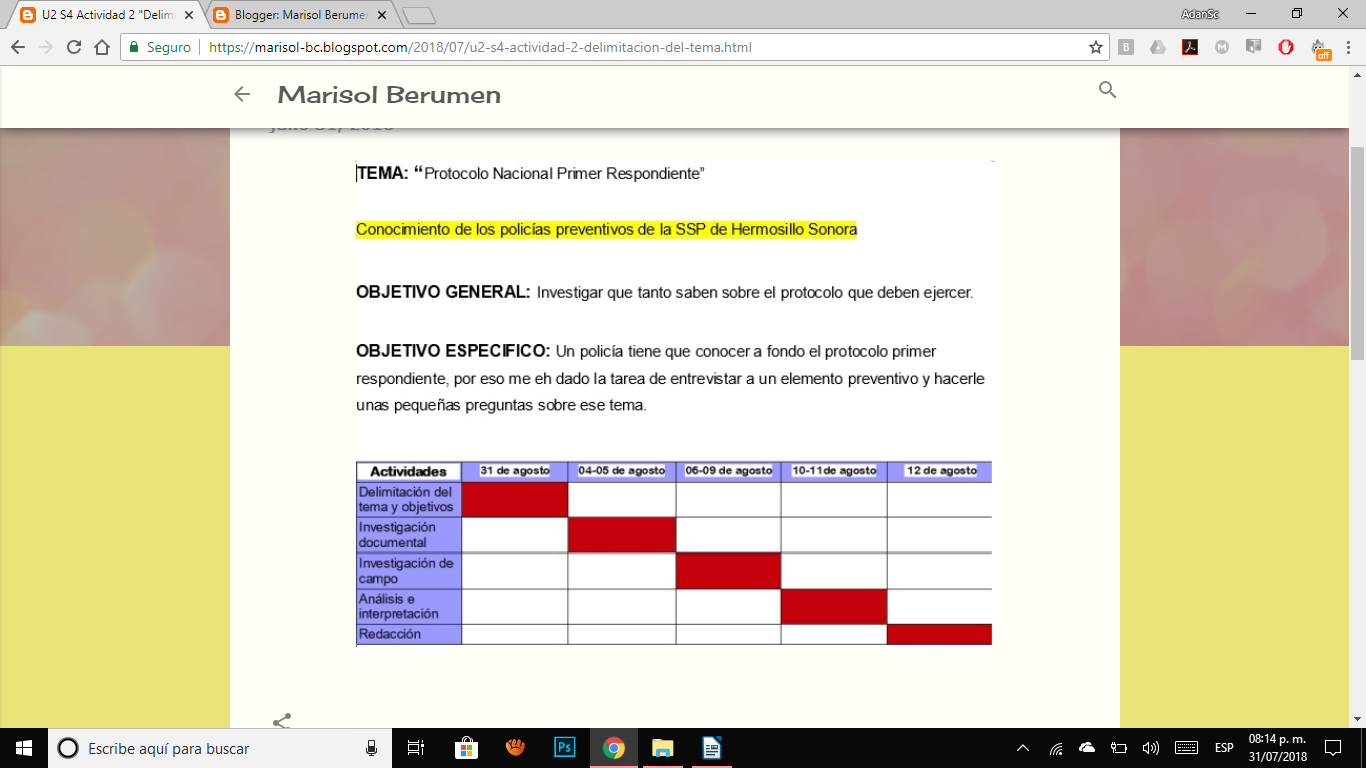Click the share icon below the post
This screenshot has width=1366, height=768.
coord(281,719)
